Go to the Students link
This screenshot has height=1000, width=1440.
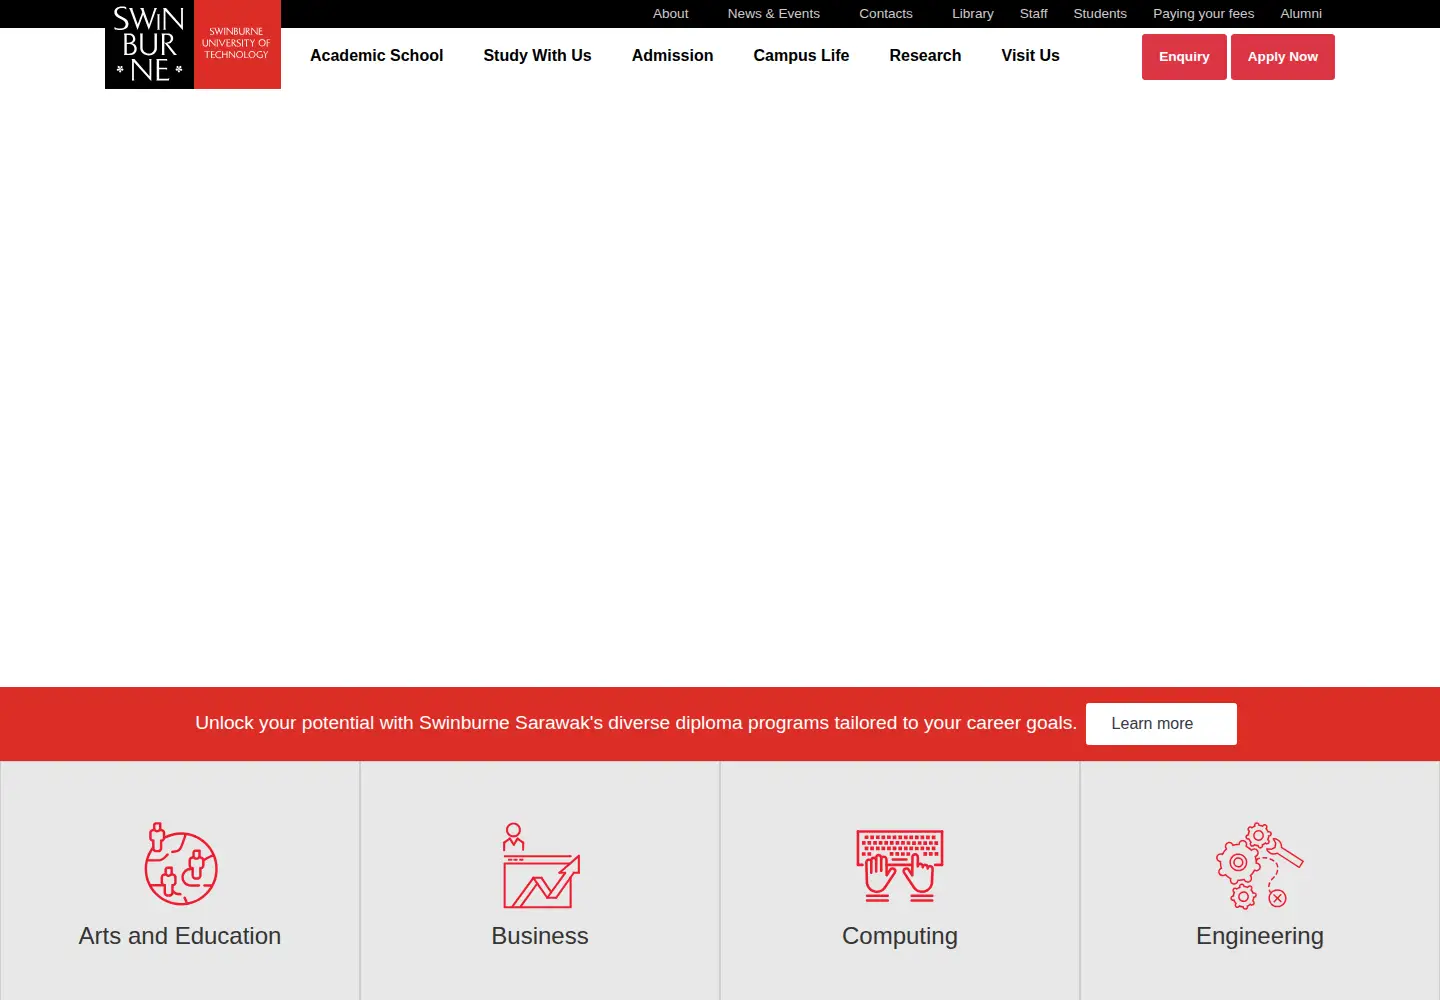[x=1100, y=14]
